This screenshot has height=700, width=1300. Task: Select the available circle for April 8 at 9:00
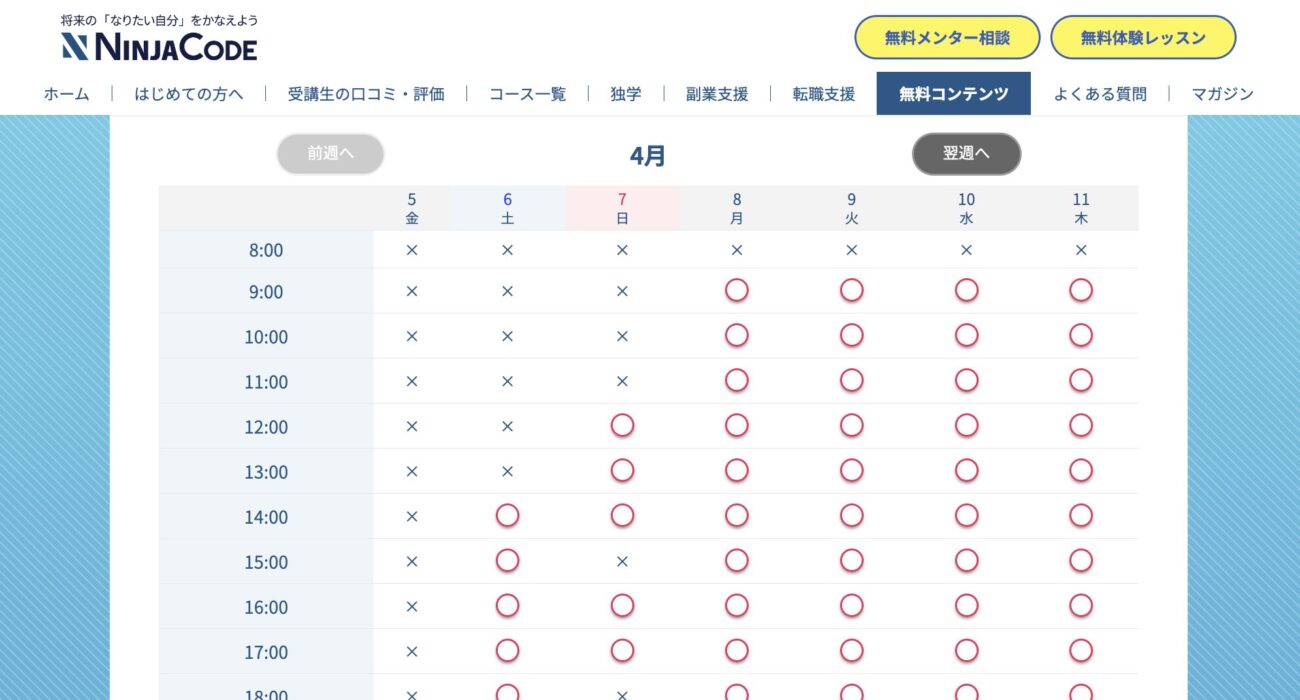(736, 291)
